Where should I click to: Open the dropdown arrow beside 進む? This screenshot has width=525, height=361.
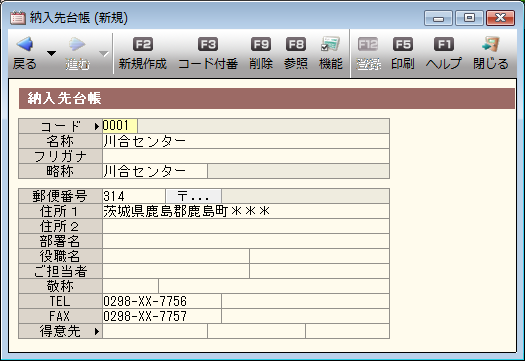pos(104,53)
